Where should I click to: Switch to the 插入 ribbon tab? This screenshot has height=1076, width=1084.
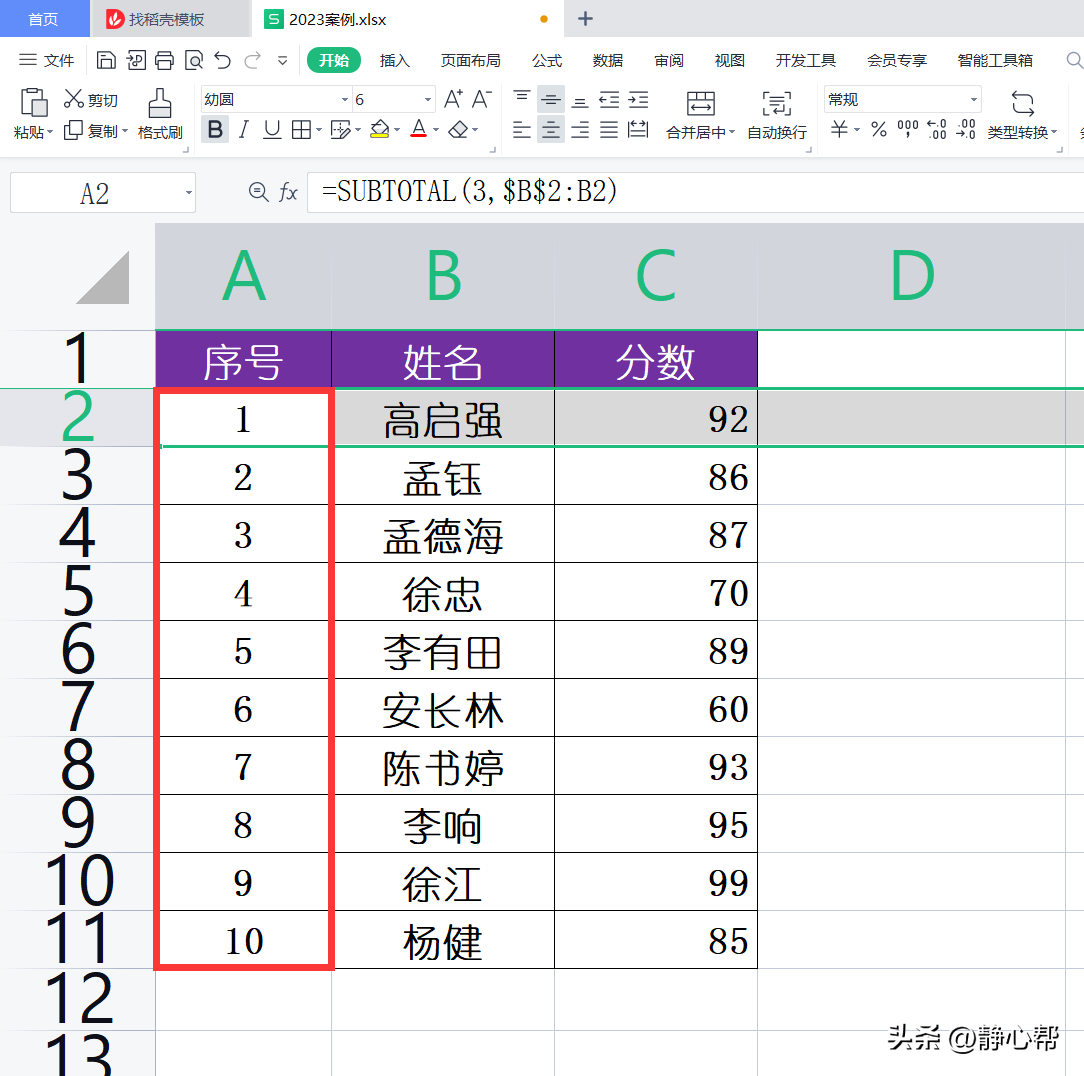395,61
